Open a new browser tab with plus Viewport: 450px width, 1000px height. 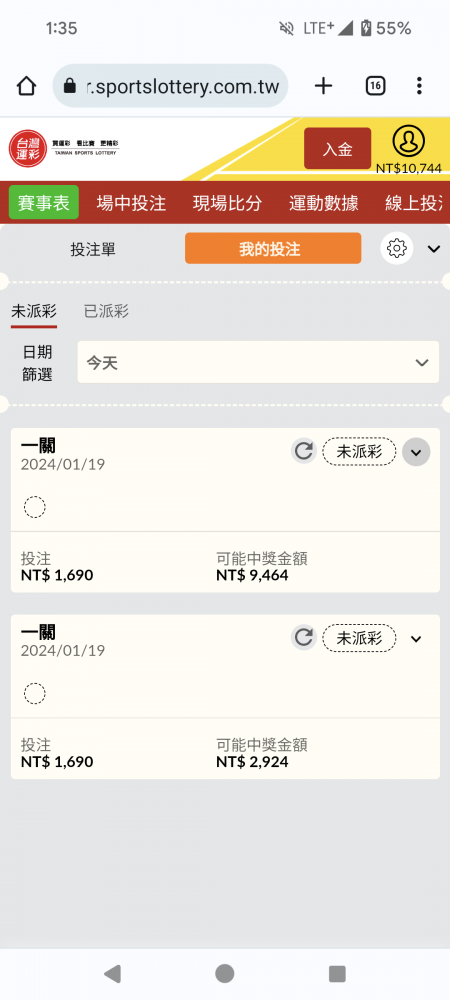pos(324,85)
